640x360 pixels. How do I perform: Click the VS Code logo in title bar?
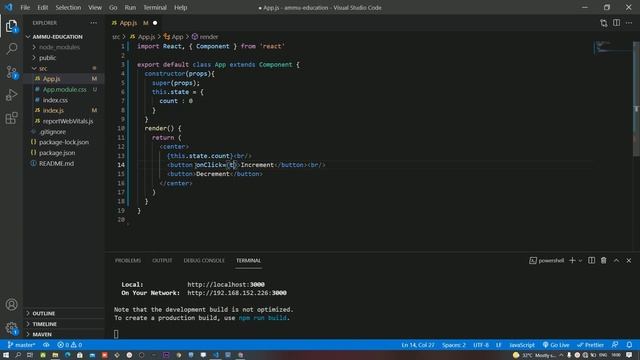coord(9,7)
